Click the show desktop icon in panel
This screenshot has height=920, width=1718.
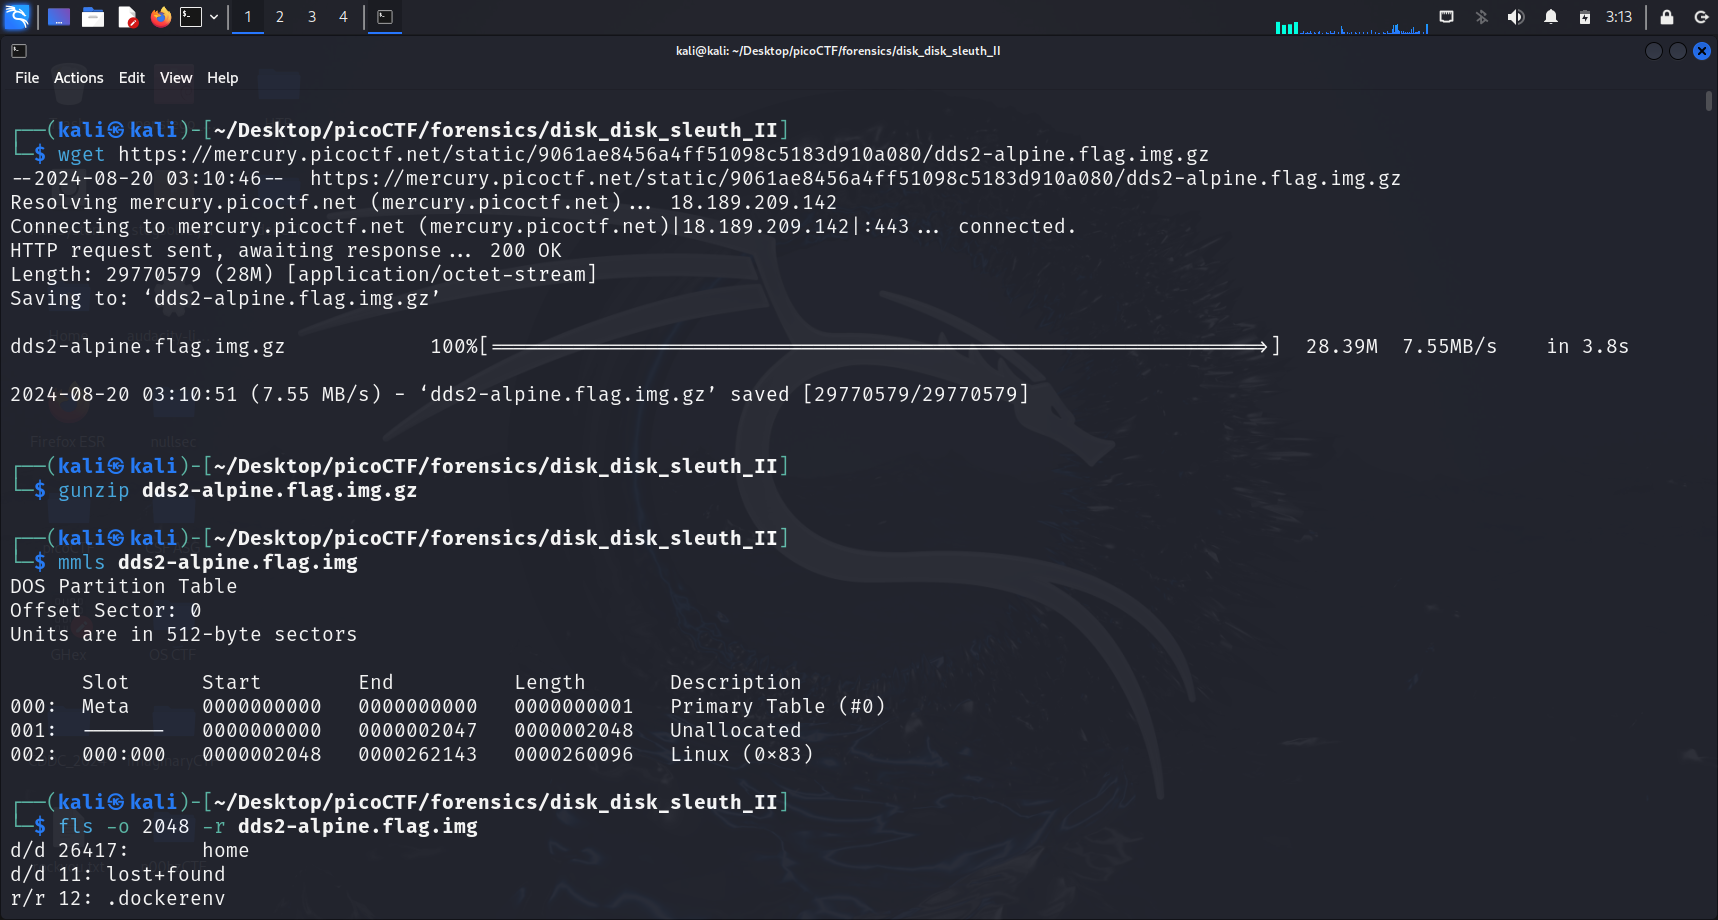pyautogui.click(x=59, y=17)
